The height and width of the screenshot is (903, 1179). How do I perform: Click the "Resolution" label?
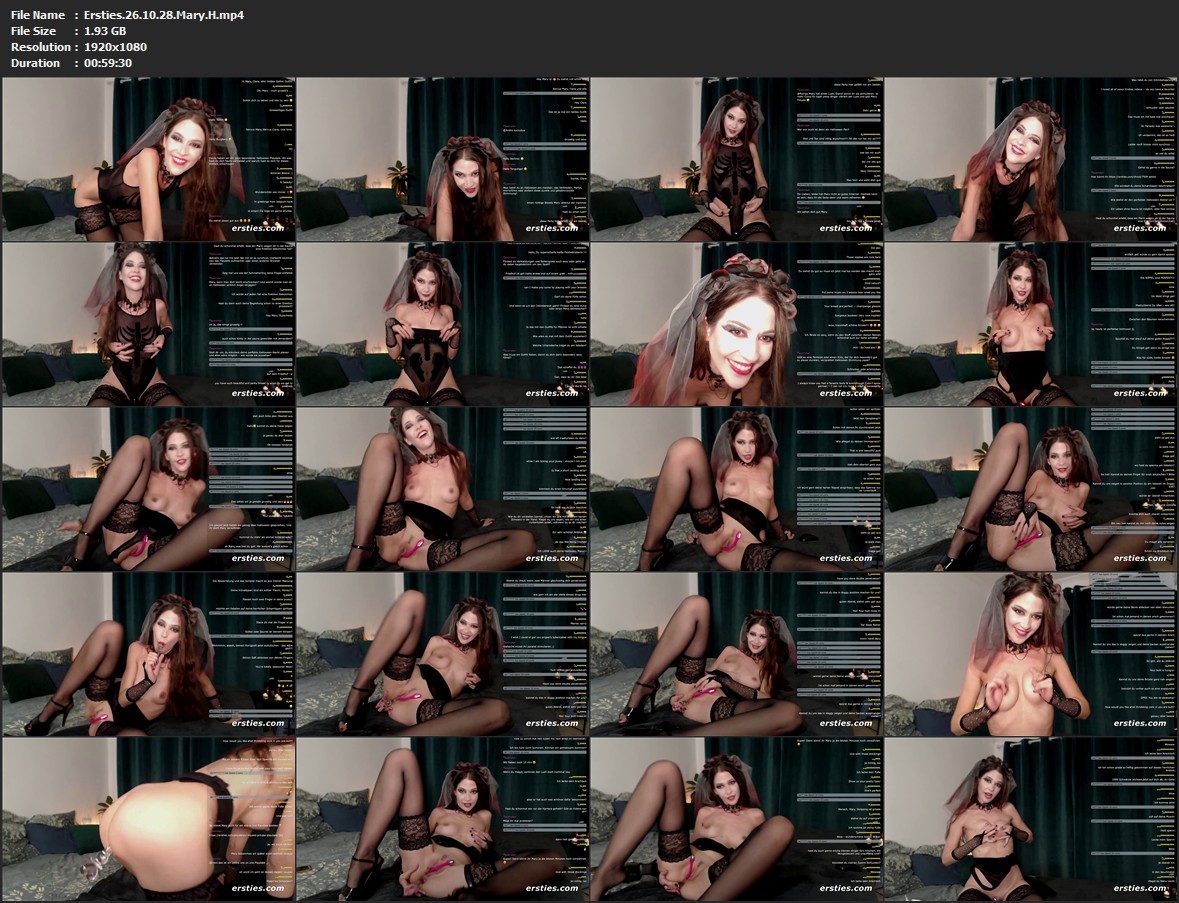(x=40, y=47)
